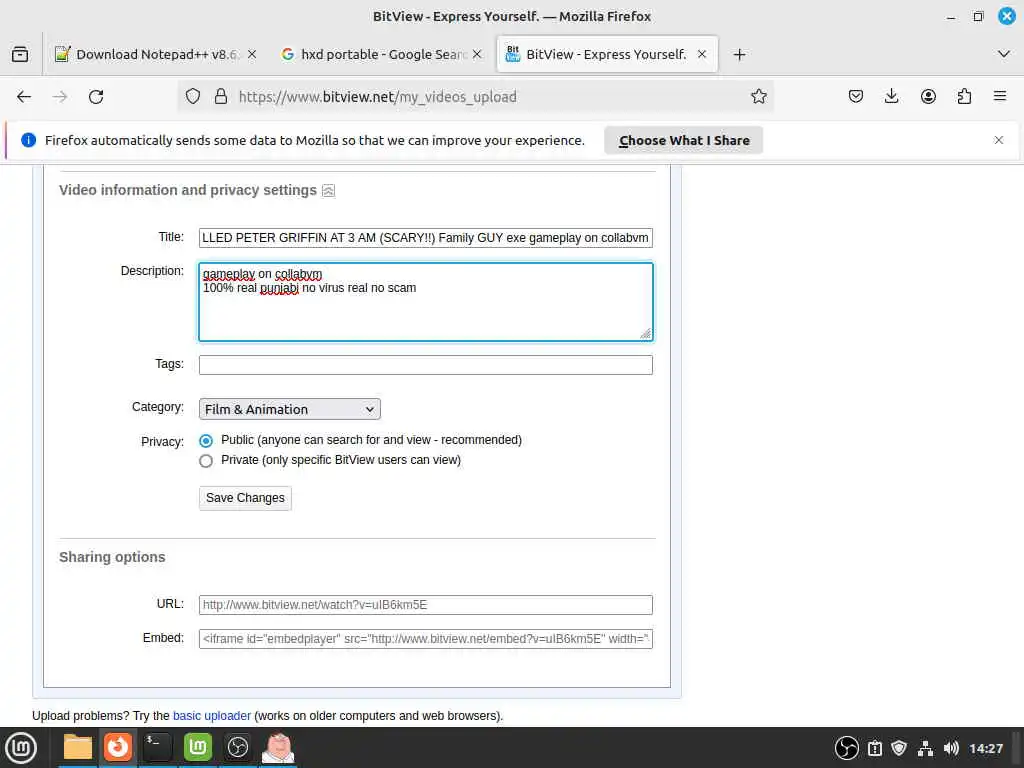Dismiss the Mozilla data notification bar
Viewport: 1024px width, 768px height.
(x=999, y=140)
